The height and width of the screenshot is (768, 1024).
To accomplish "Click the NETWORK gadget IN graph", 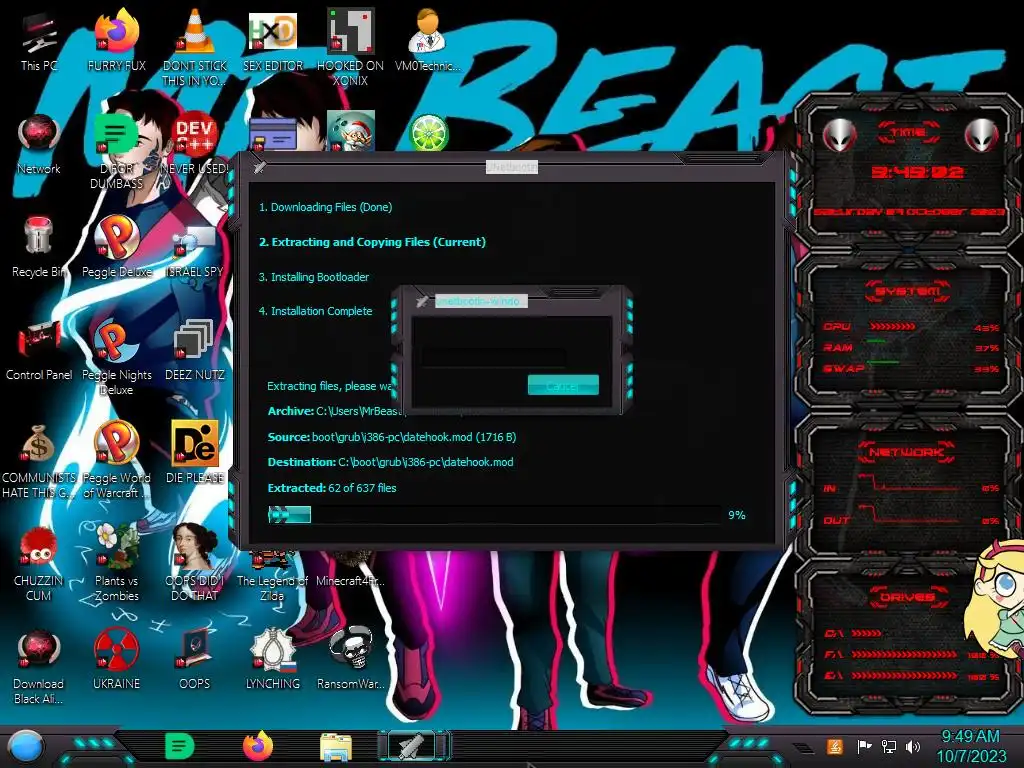I will [910, 485].
